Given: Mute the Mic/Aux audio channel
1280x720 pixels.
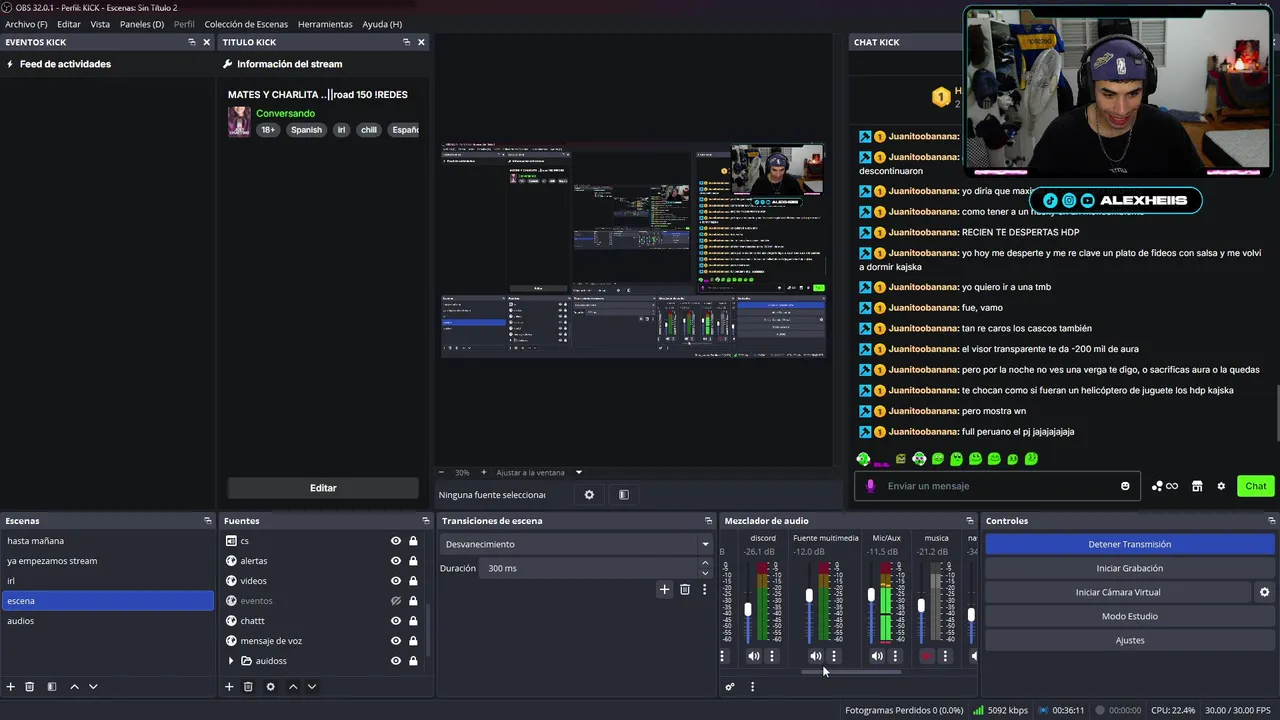Looking at the screenshot, I should pos(877,656).
